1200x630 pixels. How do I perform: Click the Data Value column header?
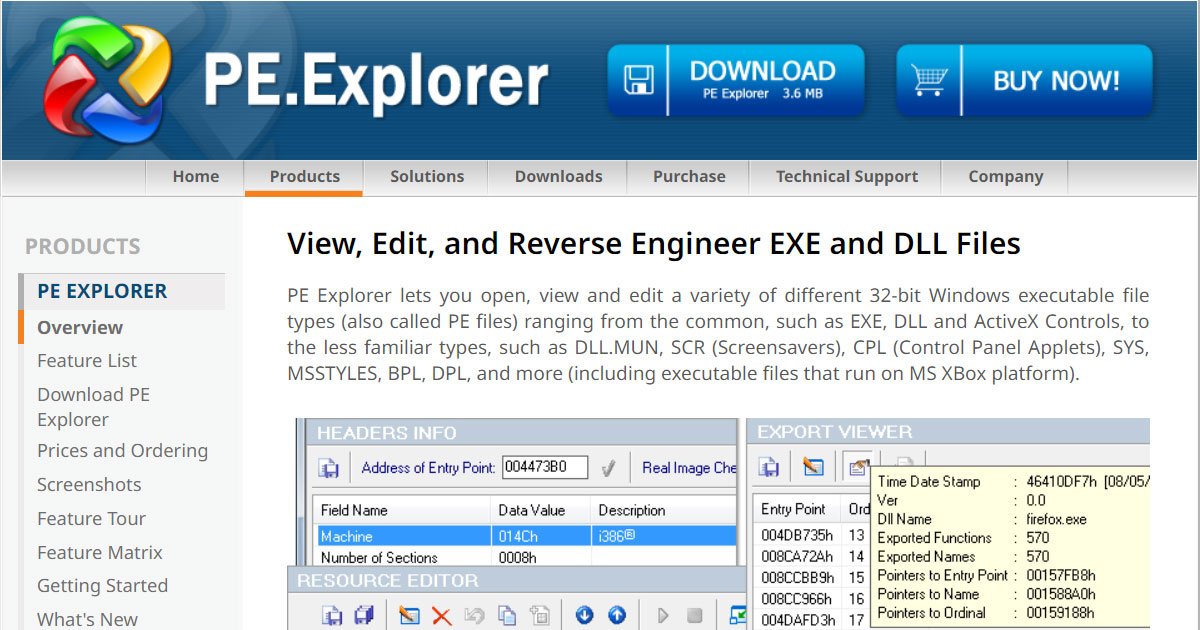pyautogui.click(x=540, y=510)
